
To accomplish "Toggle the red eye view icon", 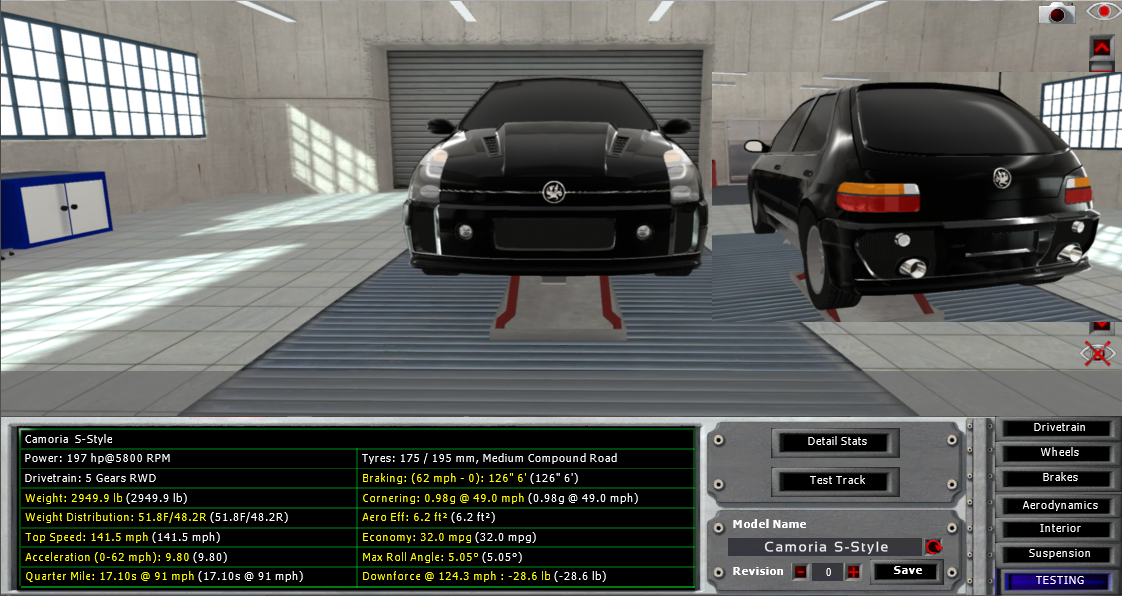I will 1103,13.
